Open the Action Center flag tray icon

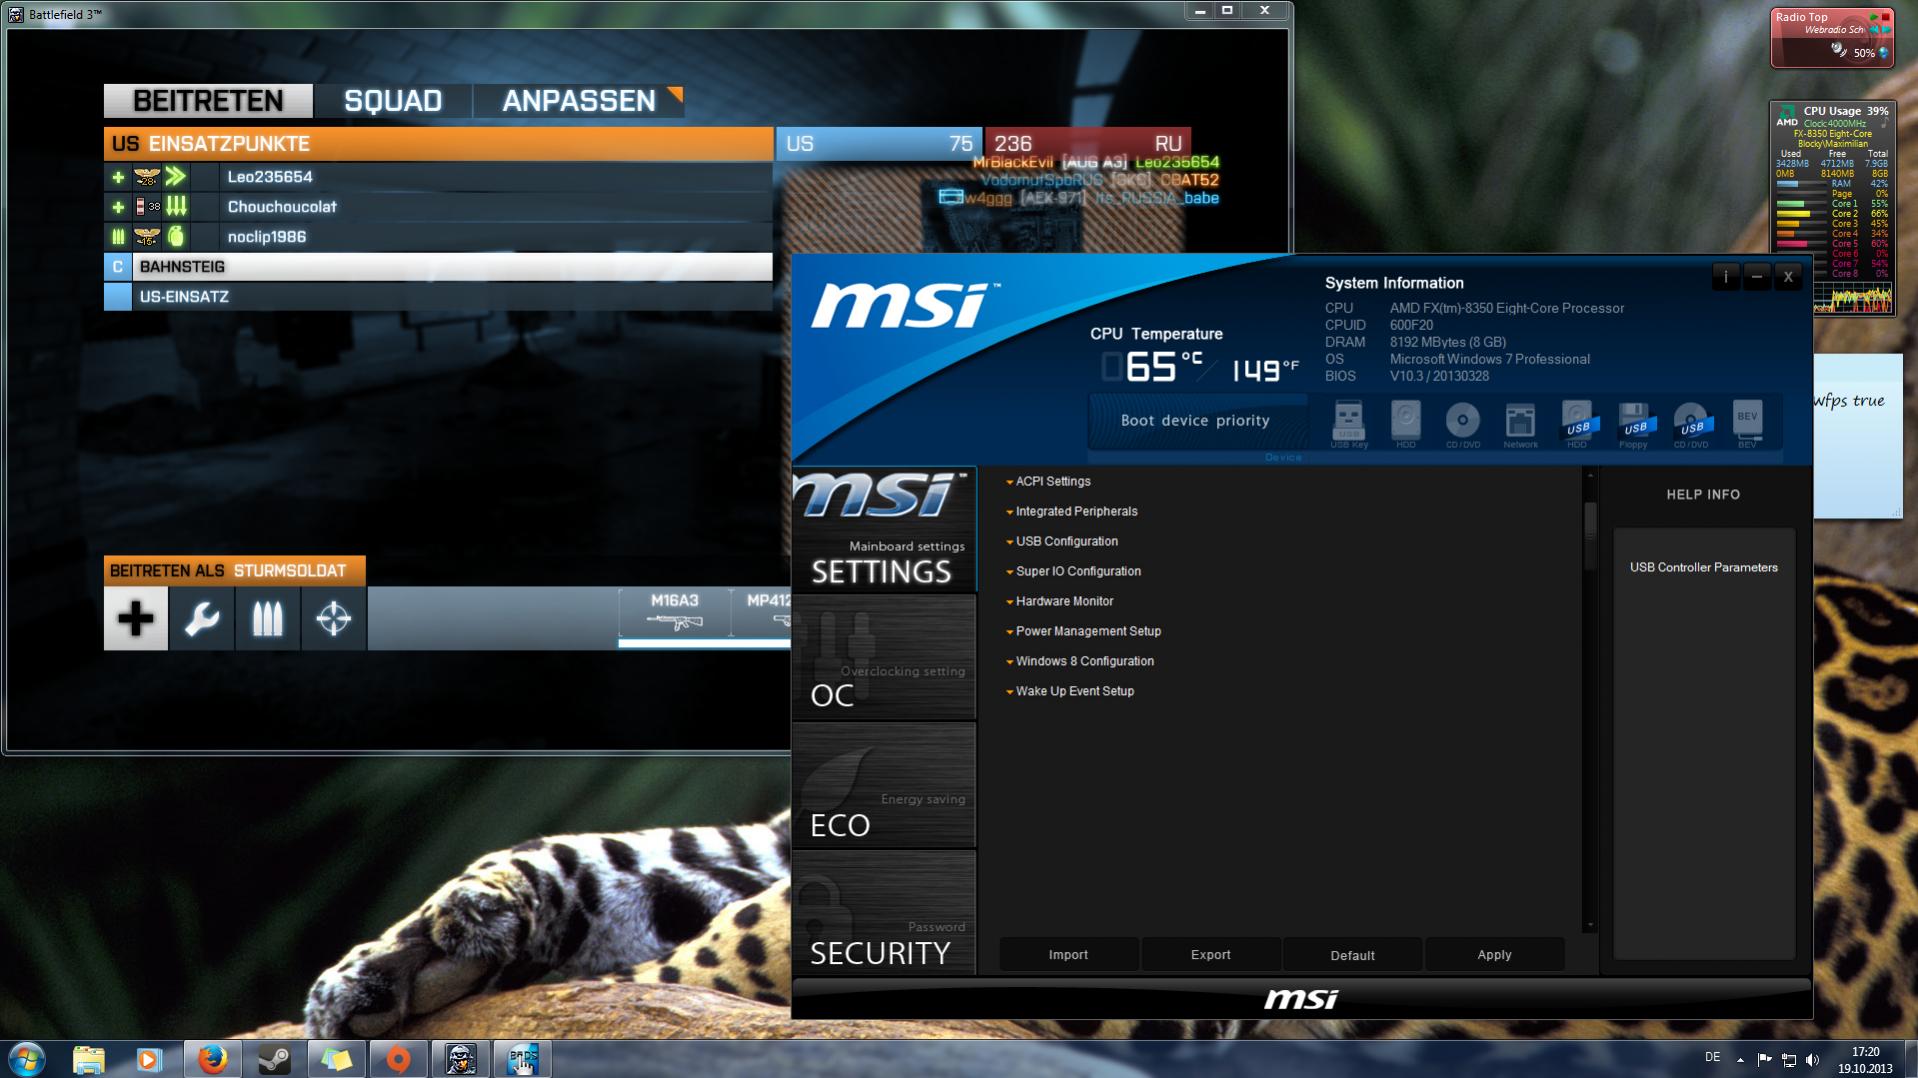[1764, 1059]
